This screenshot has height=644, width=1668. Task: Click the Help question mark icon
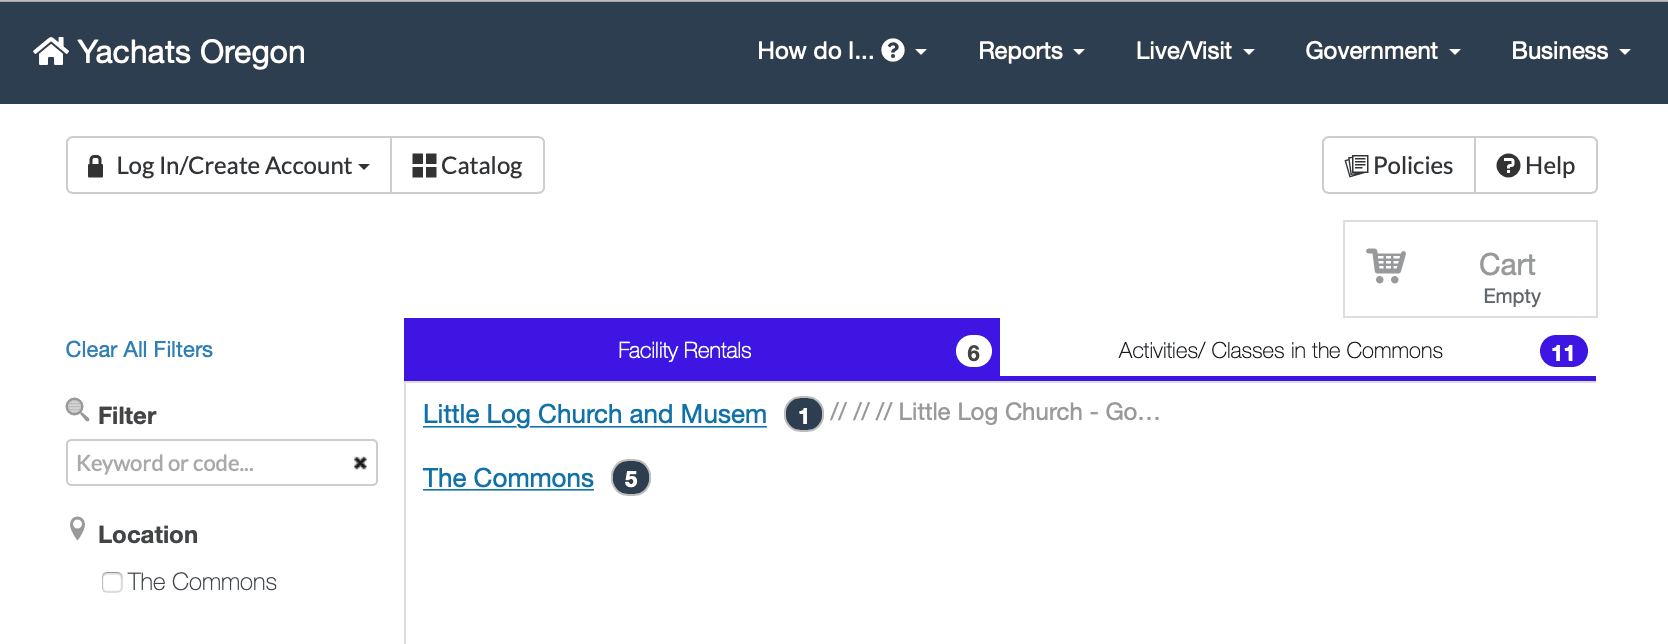[x=1506, y=165]
